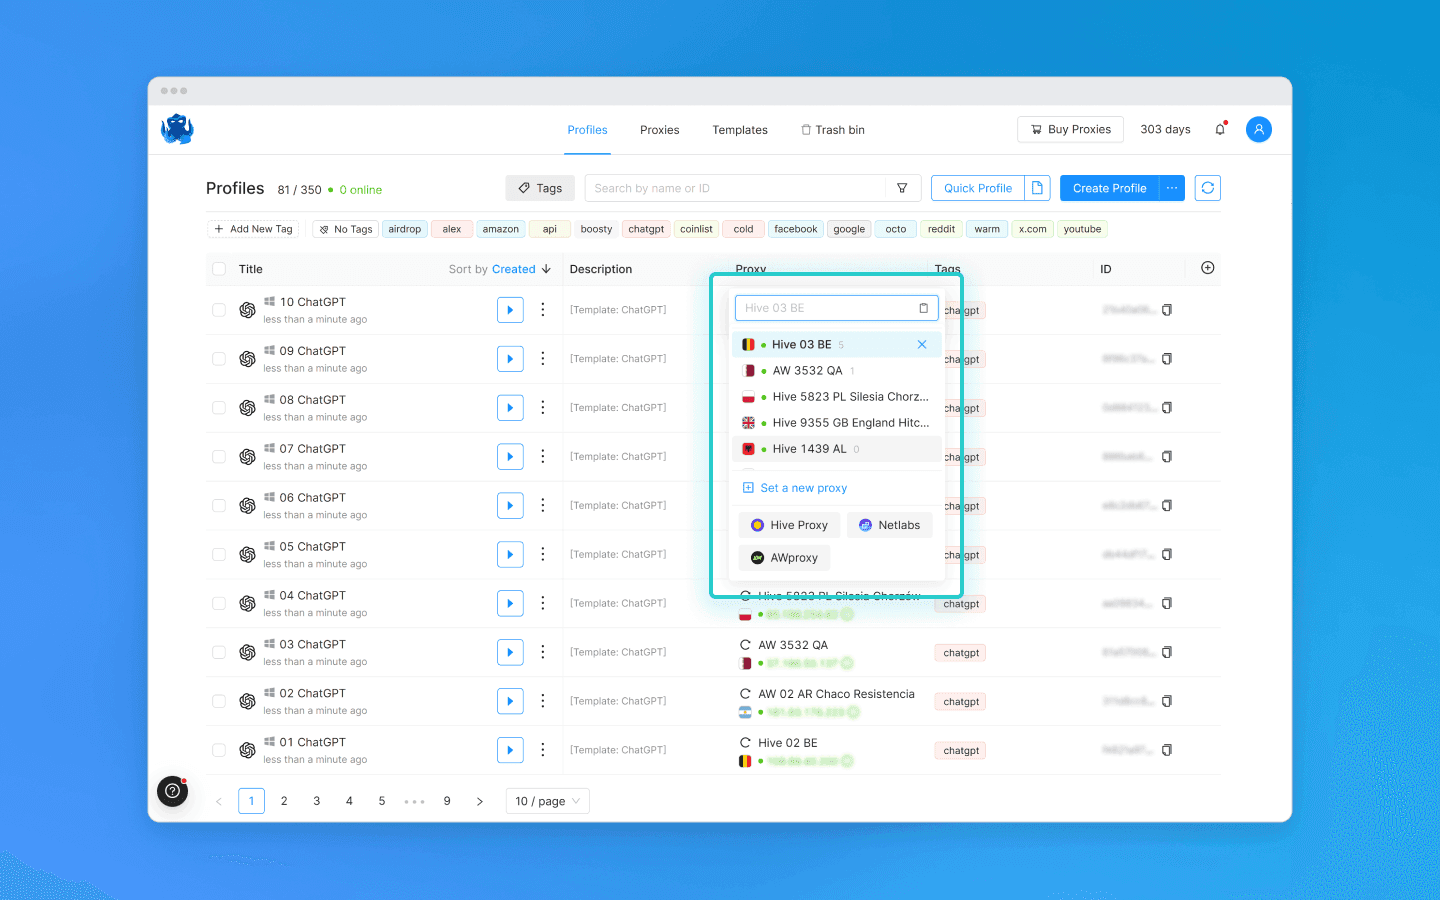This screenshot has height=900, width=1440.
Task: Check the 10 ChatGPT profile checkbox
Action: tap(219, 310)
